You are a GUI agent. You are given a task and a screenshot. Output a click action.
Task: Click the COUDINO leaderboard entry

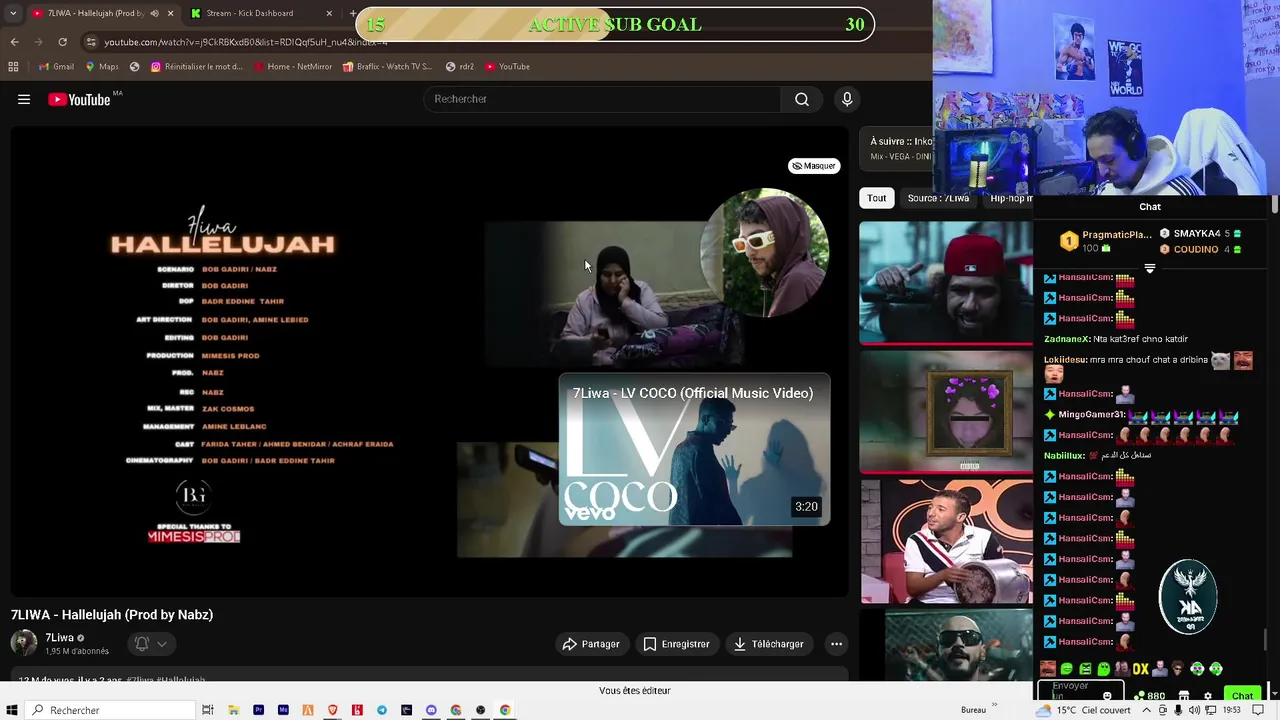coord(1200,249)
